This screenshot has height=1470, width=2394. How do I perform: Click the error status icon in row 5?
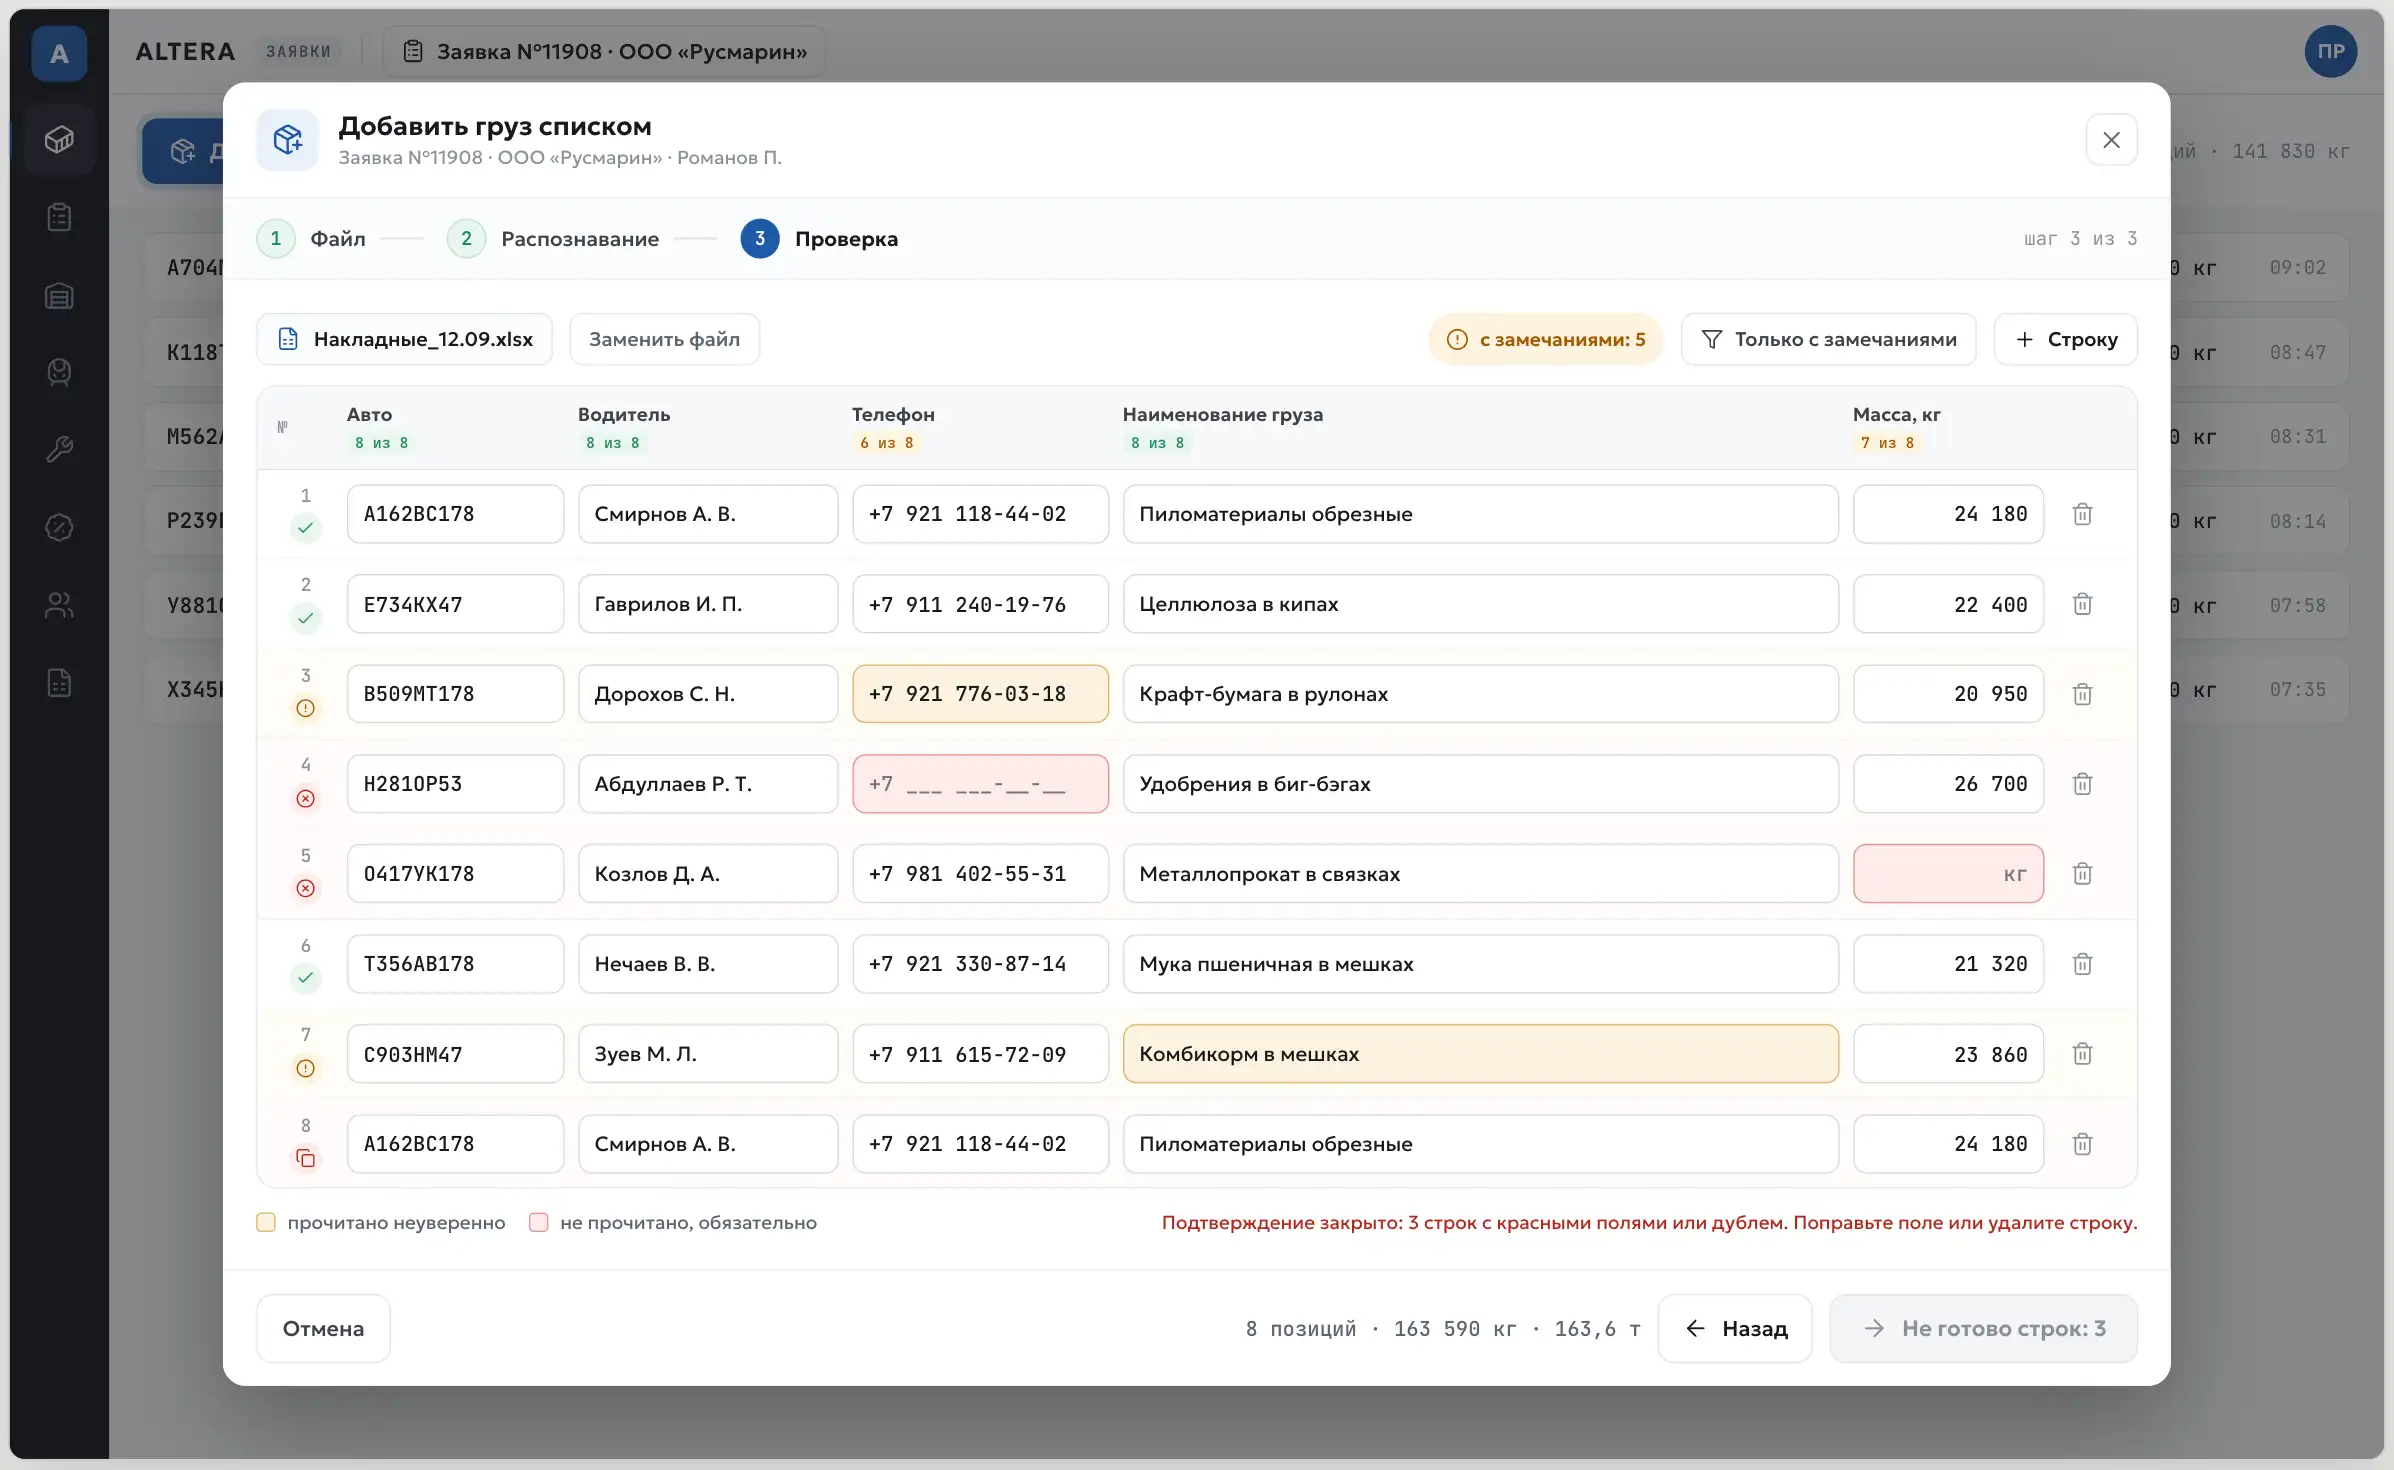tap(306, 888)
